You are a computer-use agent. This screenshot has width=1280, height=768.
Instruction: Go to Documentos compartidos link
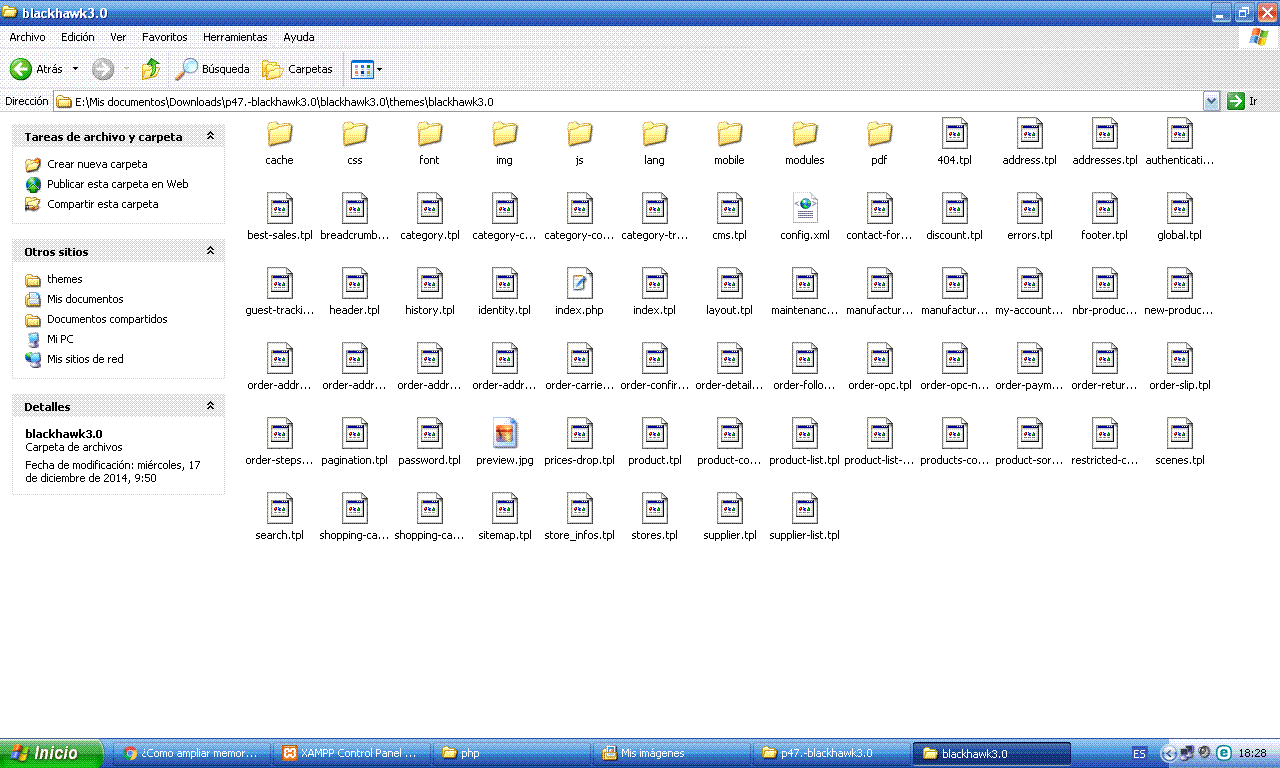[107, 319]
